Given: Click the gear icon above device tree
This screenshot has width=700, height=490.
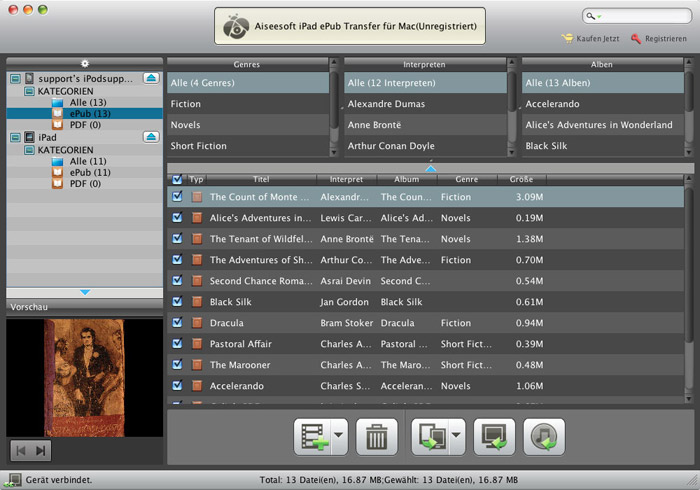Looking at the screenshot, I should (x=84, y=64).
